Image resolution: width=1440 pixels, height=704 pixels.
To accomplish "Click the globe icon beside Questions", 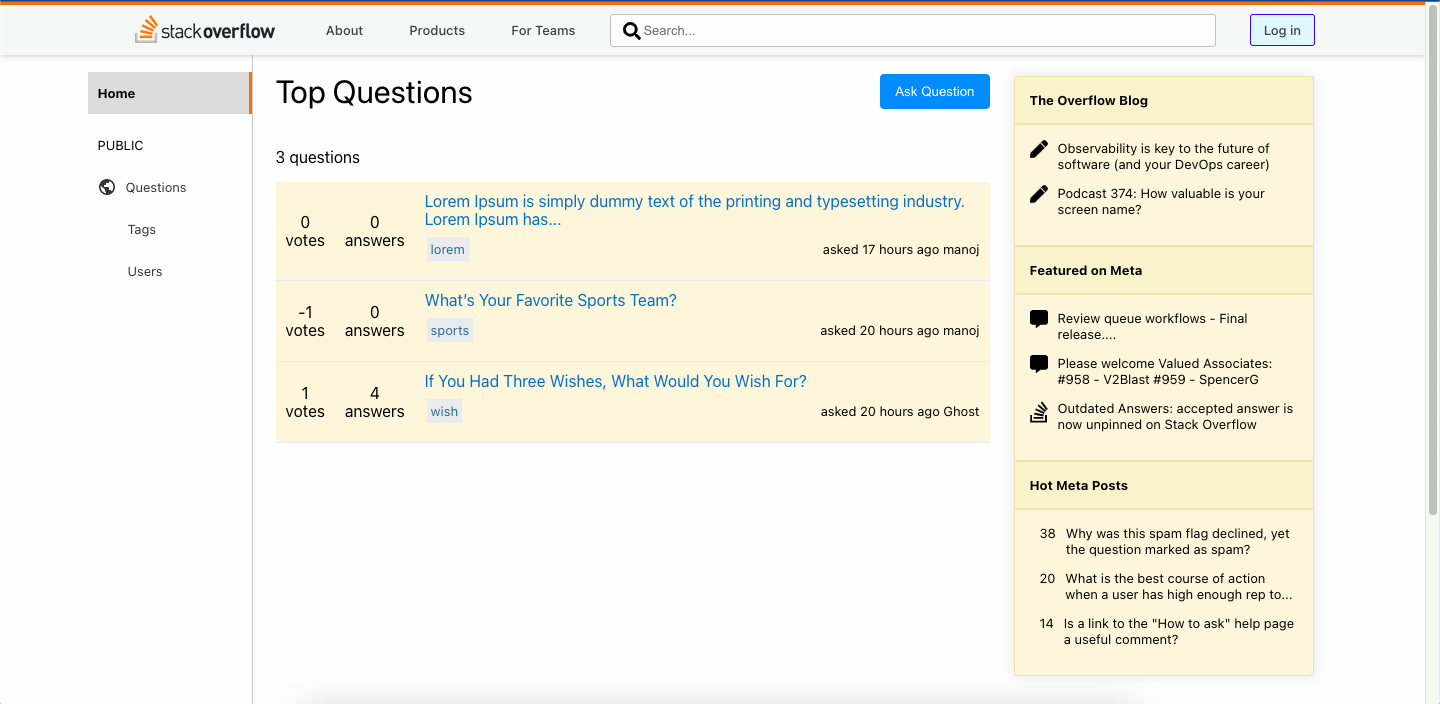I will 107,187.
